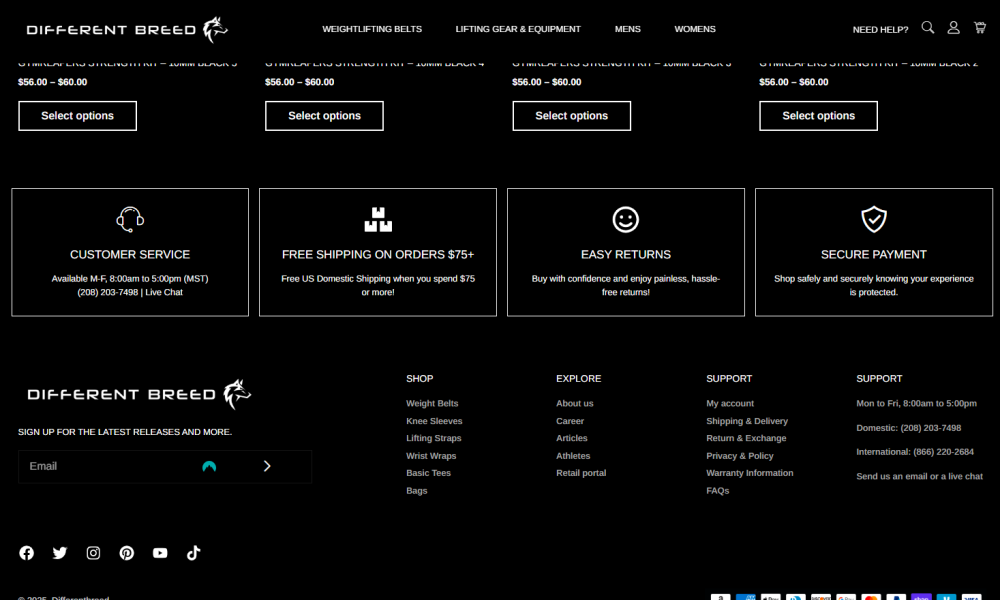Expand Lifting Gear & Equipment menu

click(518, 29)
